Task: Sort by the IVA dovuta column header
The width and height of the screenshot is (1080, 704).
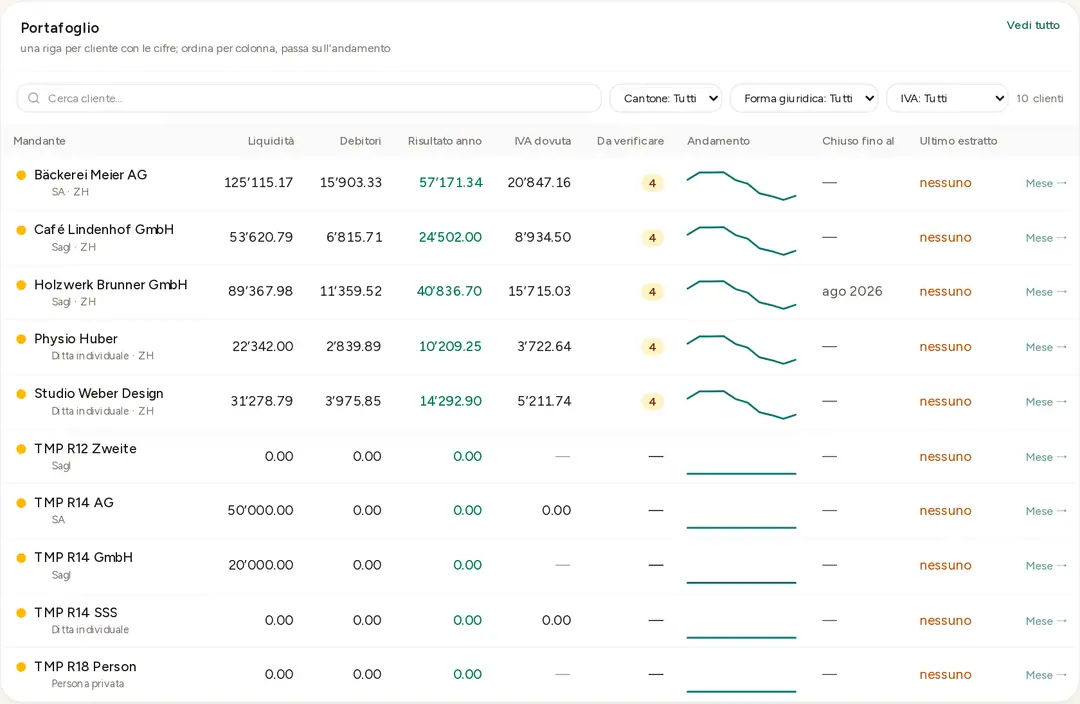Action: point(543,141)
